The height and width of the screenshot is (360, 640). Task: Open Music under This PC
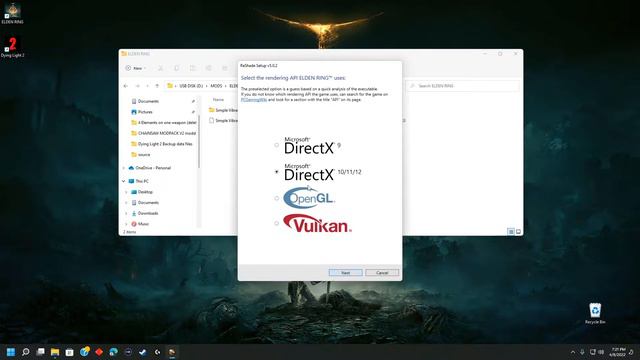click(140, 224)
